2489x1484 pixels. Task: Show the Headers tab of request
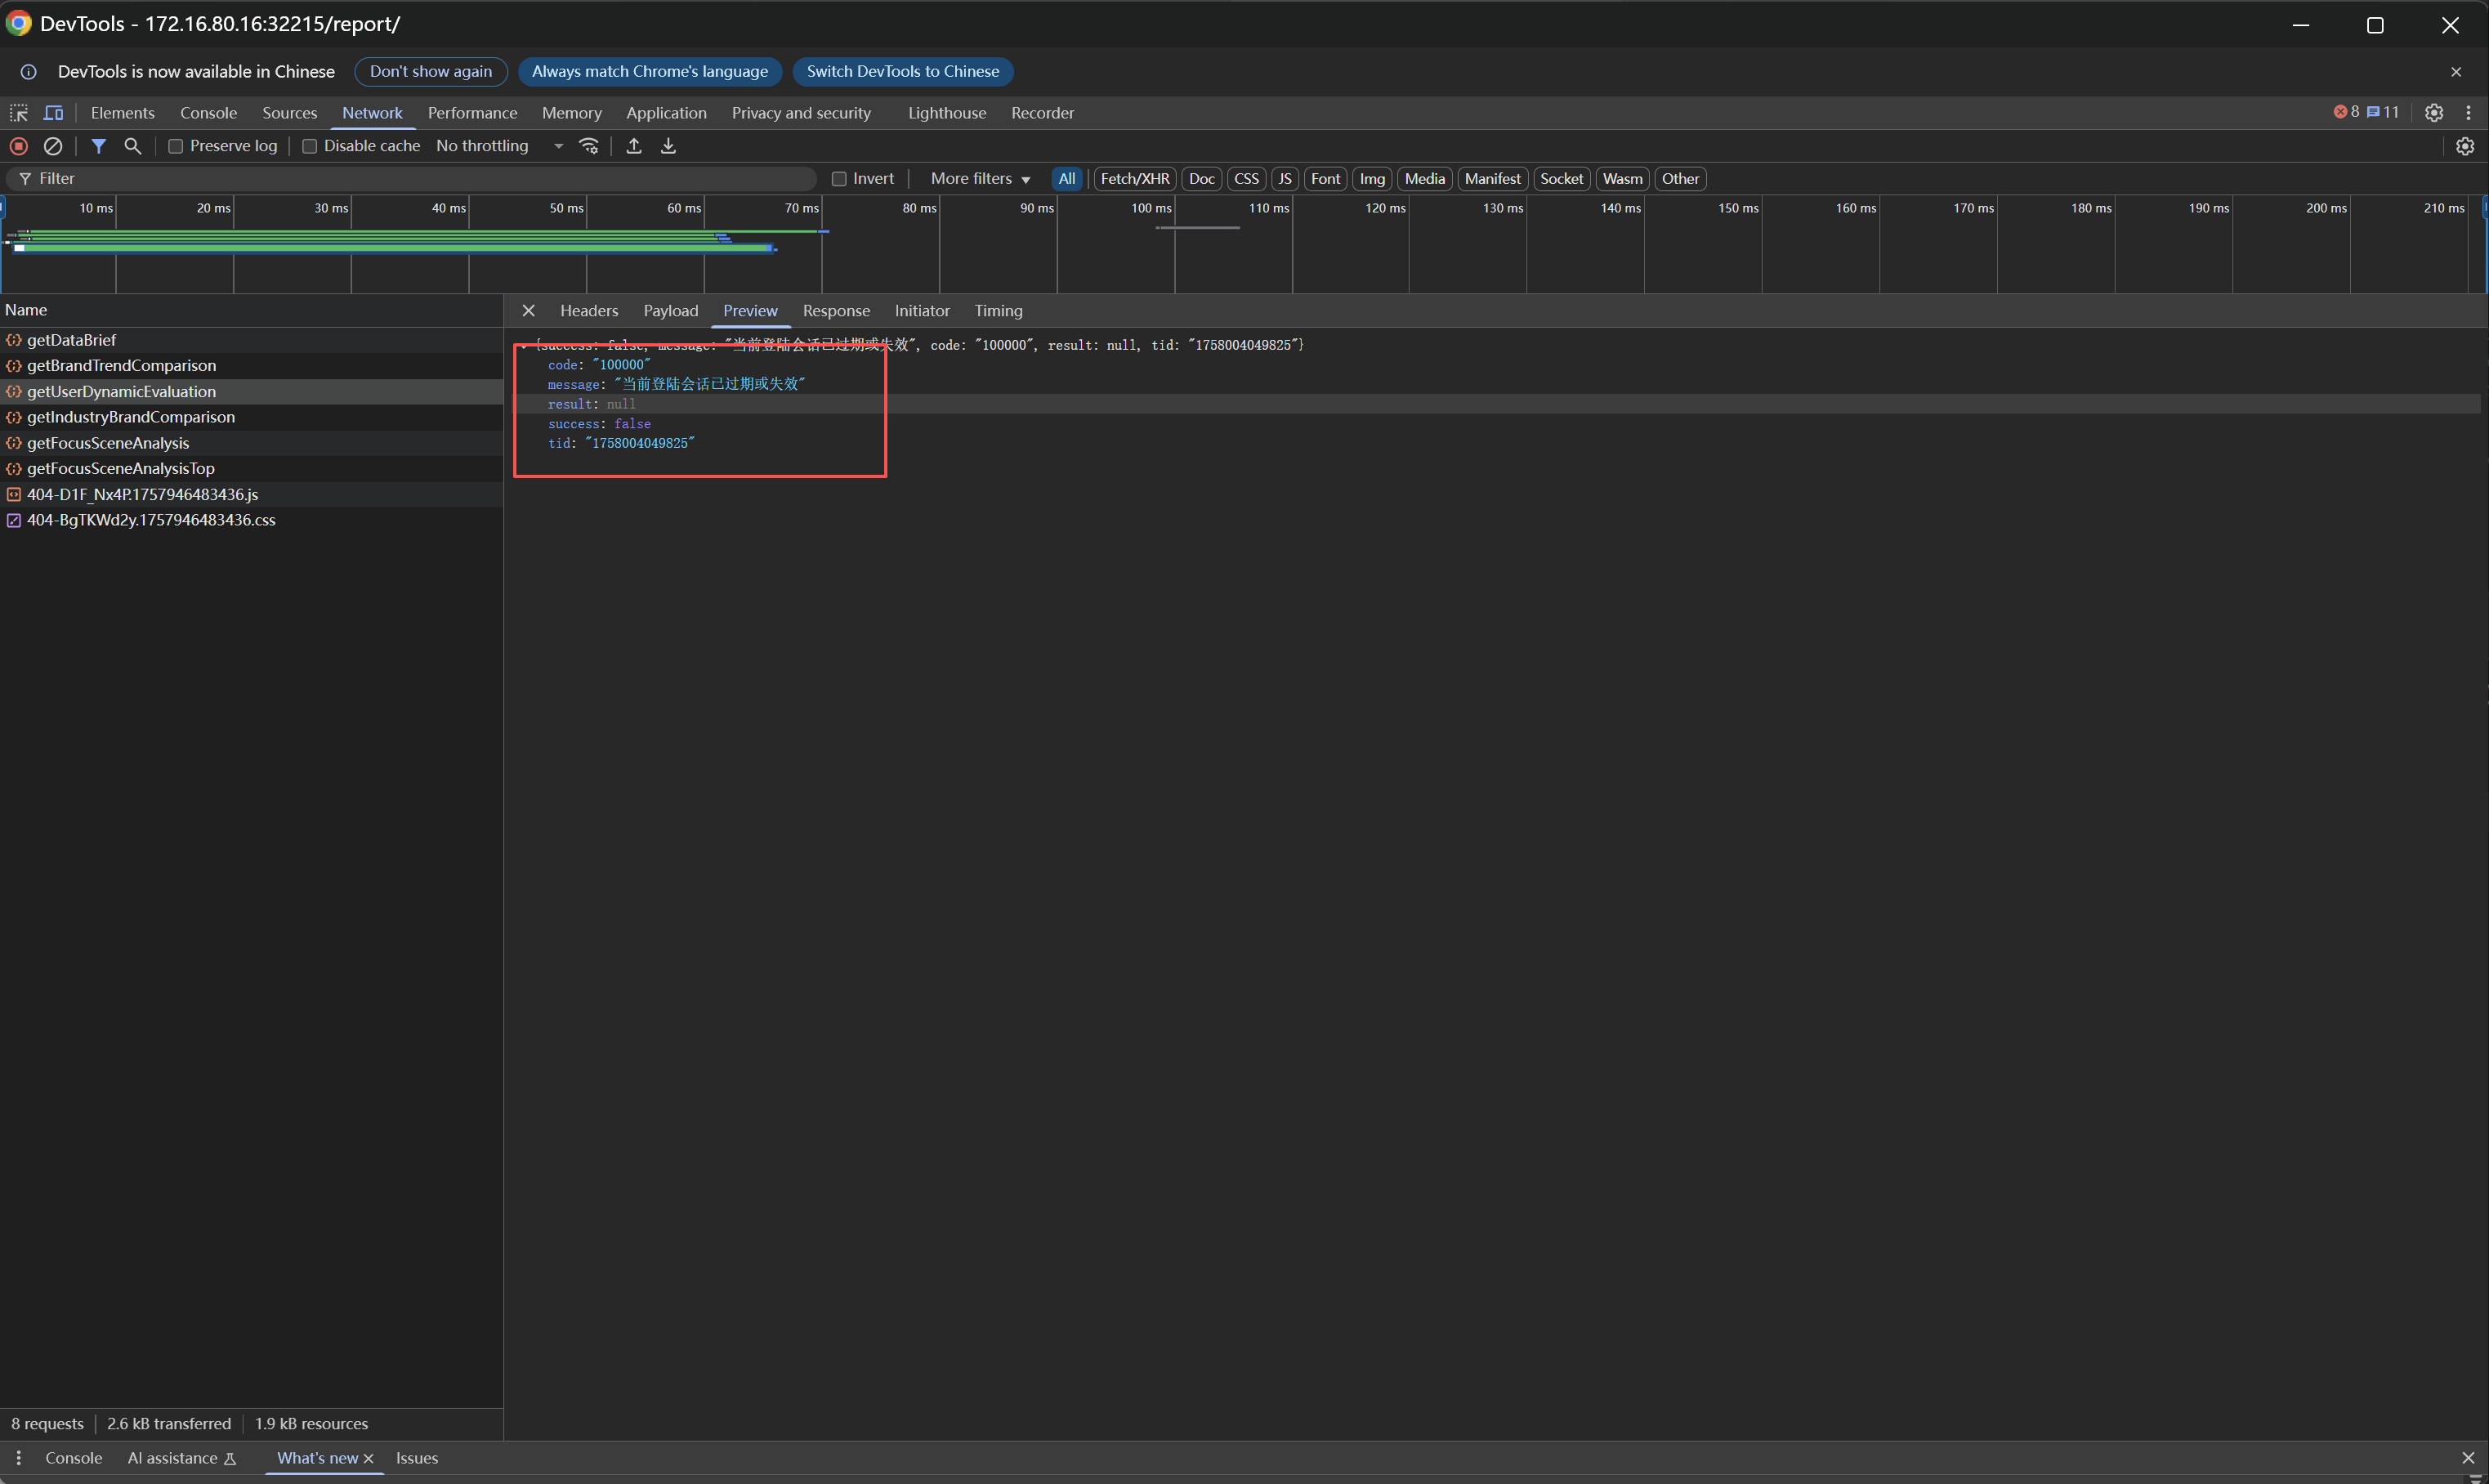(x=589, y=311)
